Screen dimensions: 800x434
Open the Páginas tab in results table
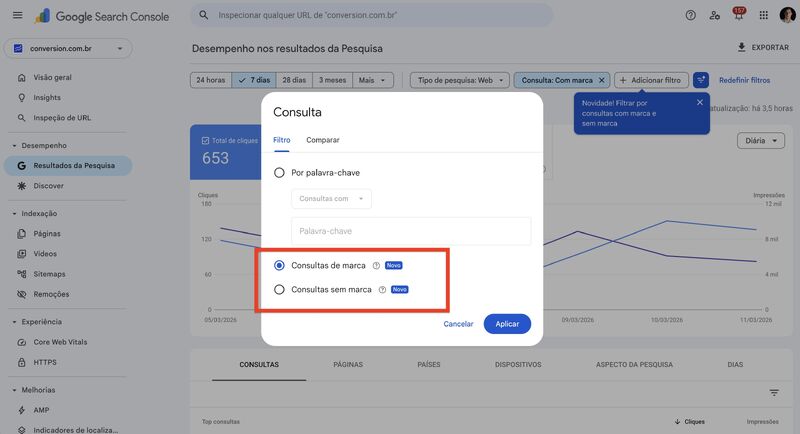click(348, 365)
